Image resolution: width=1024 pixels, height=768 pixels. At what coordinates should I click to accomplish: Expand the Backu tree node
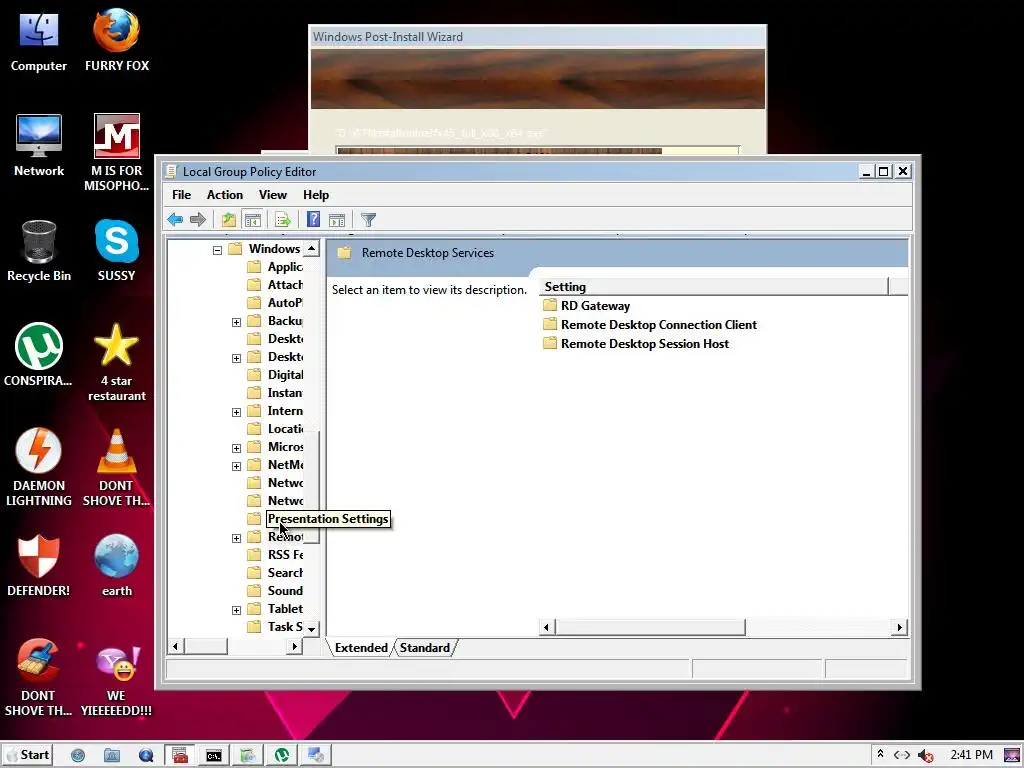pyautogui.click(x=236, y=322)
